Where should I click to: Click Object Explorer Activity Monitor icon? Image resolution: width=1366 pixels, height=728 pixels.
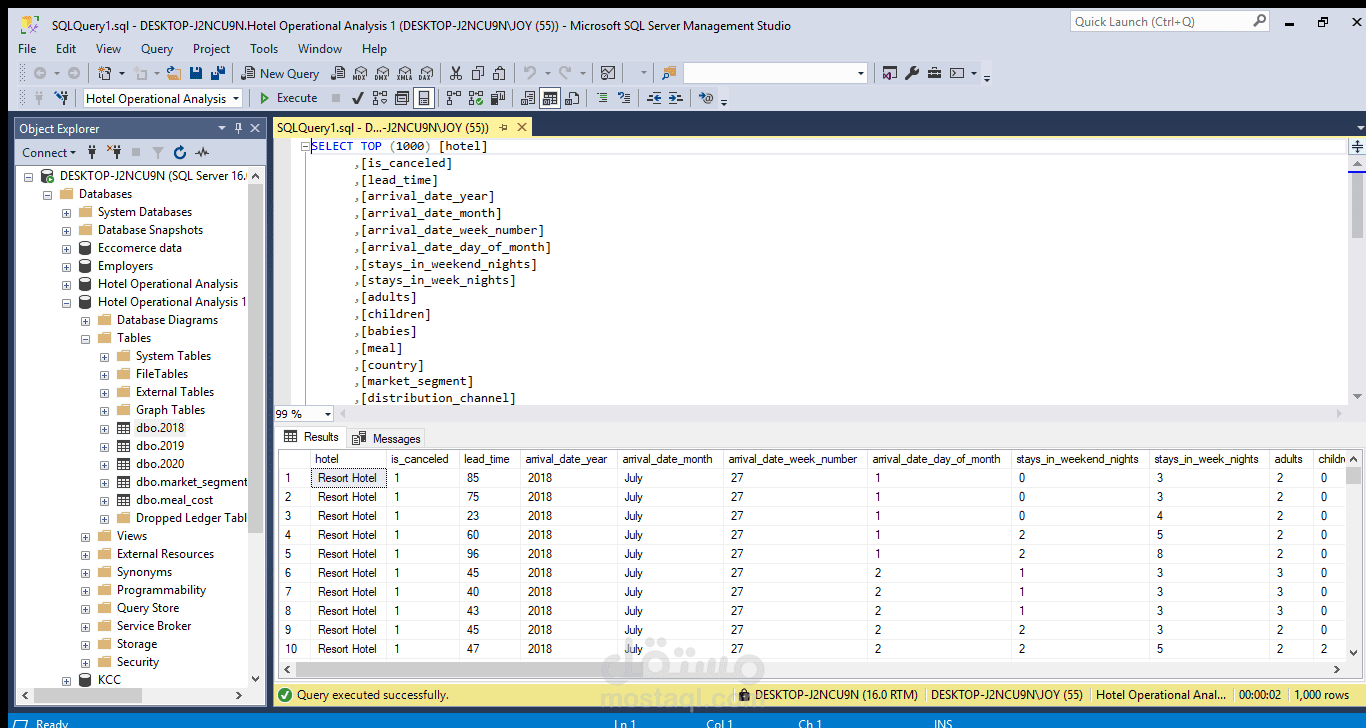(202, 152)
